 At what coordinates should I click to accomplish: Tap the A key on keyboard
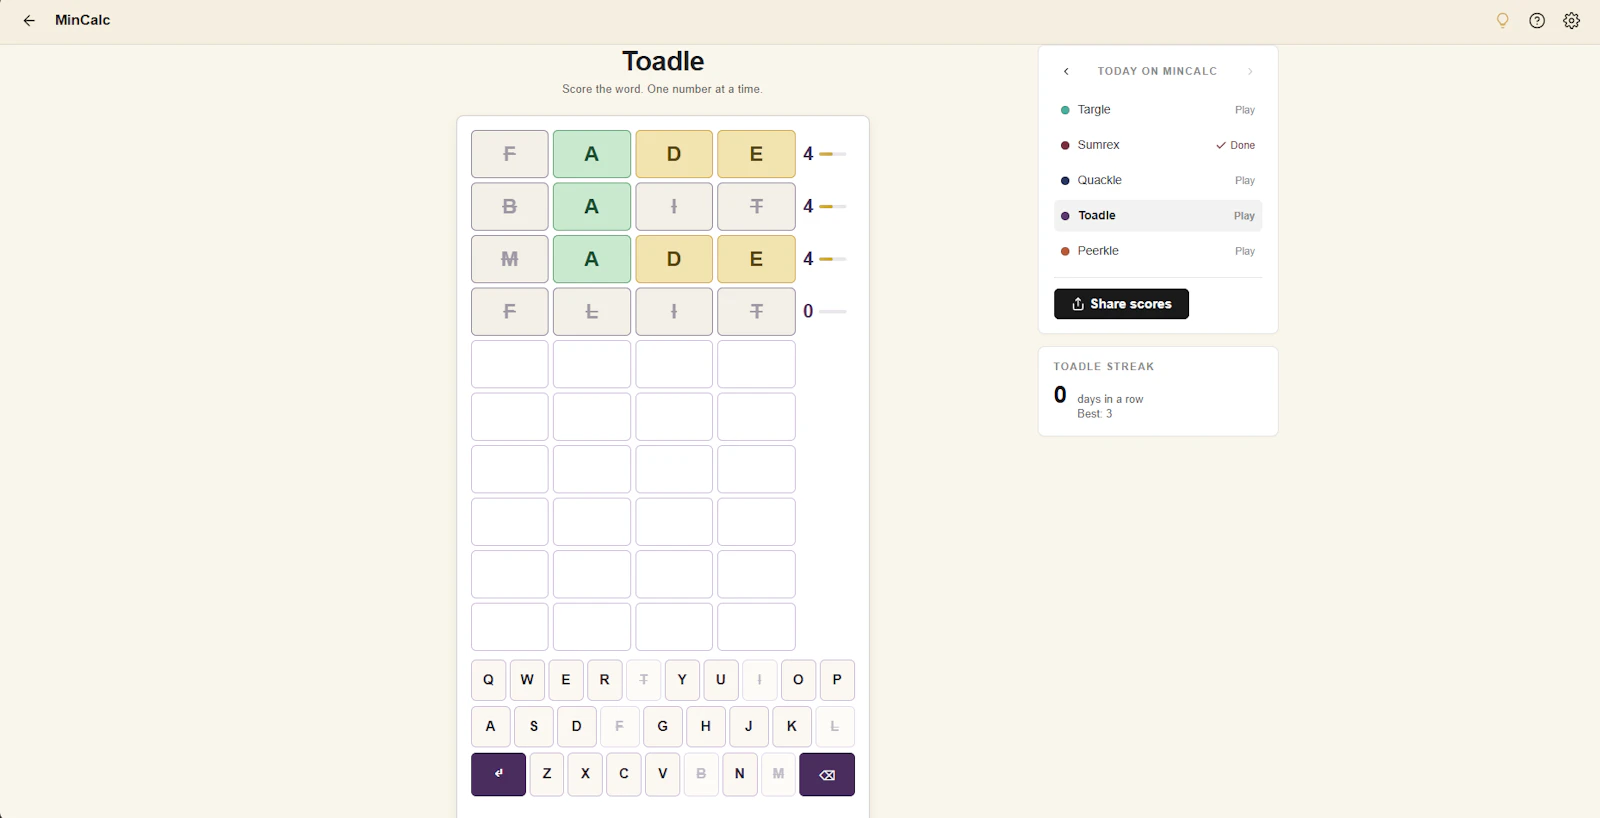[x=490, y=727]
